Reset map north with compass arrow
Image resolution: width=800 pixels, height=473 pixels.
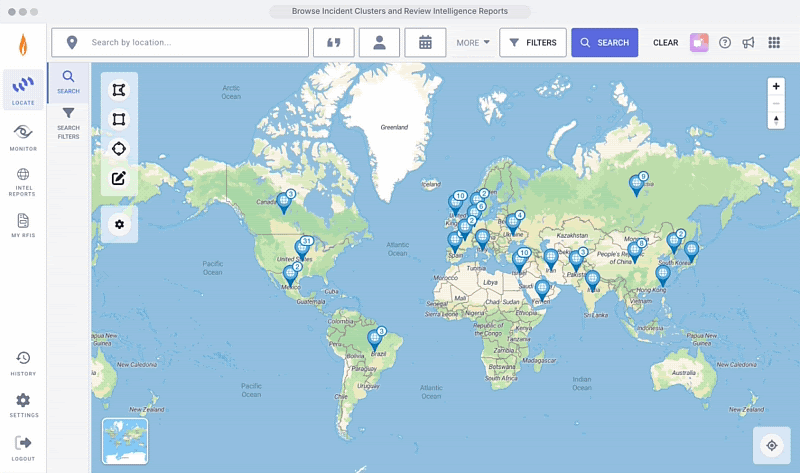coord(776,120)
